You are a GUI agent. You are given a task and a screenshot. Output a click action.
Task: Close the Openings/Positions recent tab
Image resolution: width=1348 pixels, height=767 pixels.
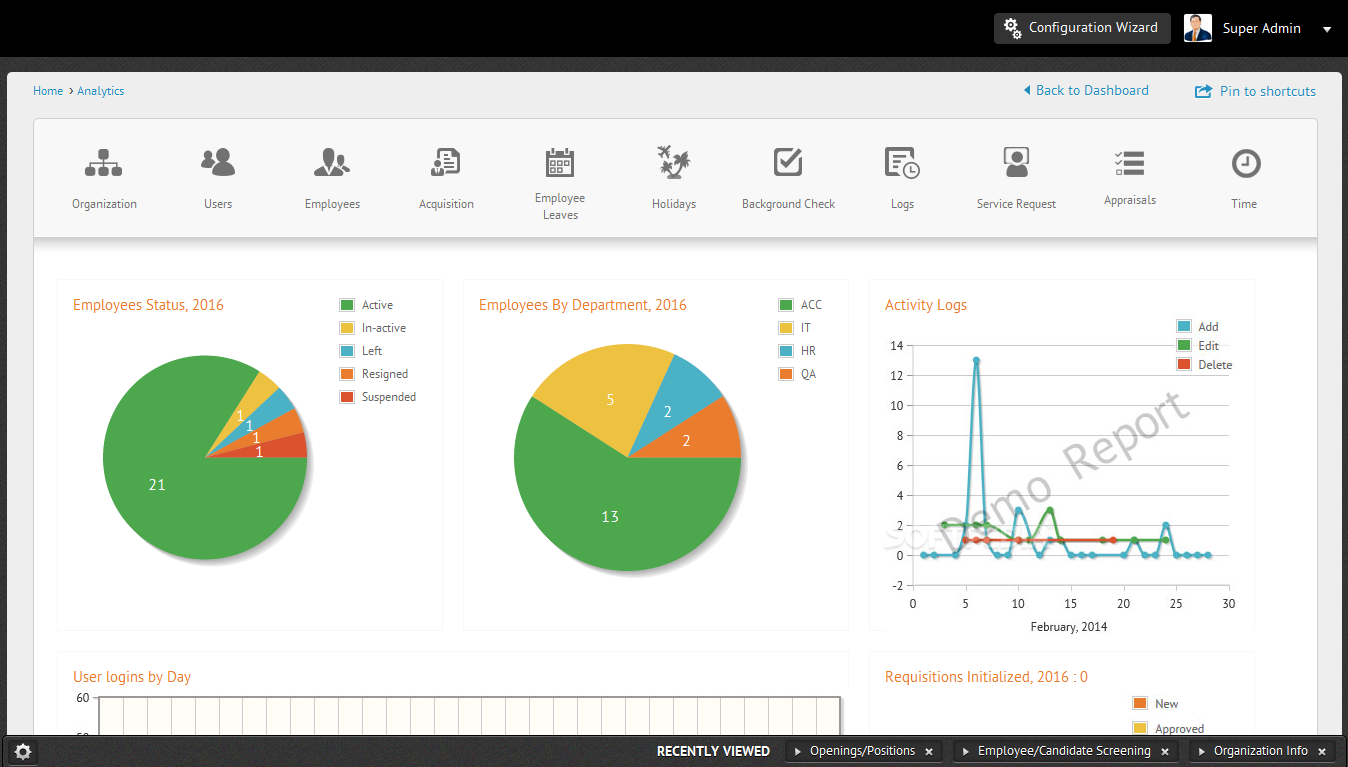point(929,752)
